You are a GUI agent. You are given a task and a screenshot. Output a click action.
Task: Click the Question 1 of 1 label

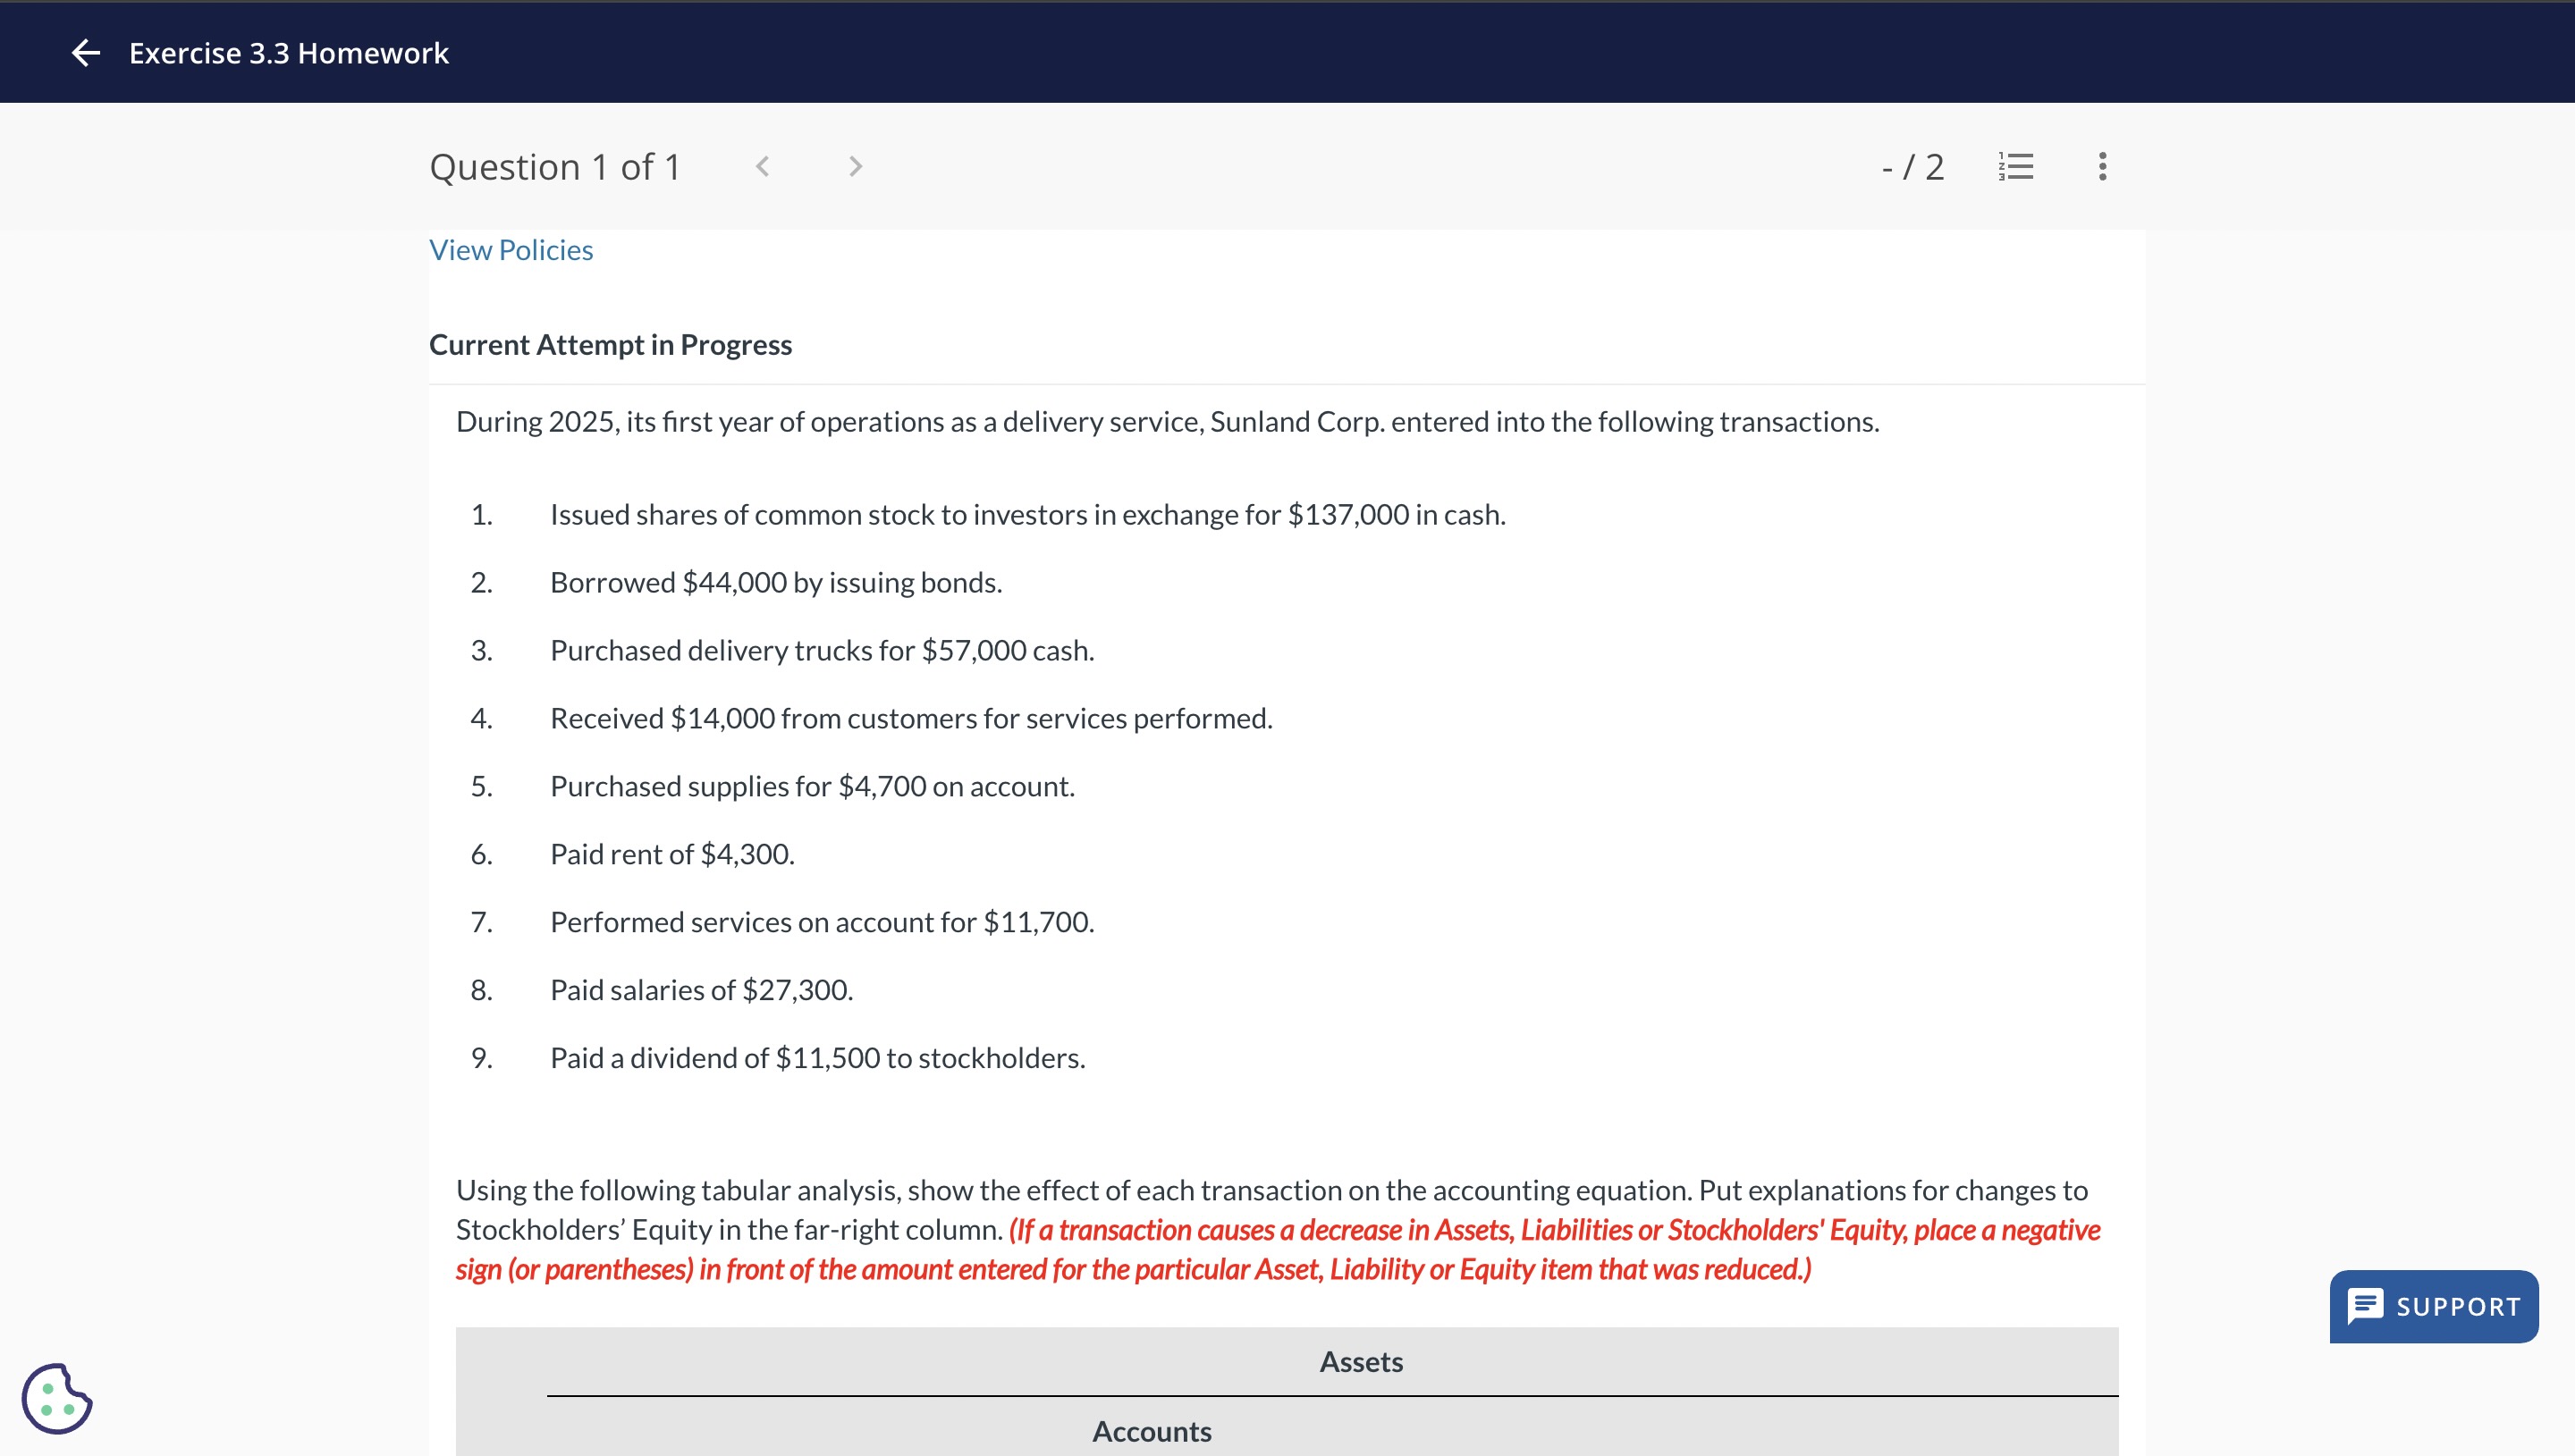(556, 166)
